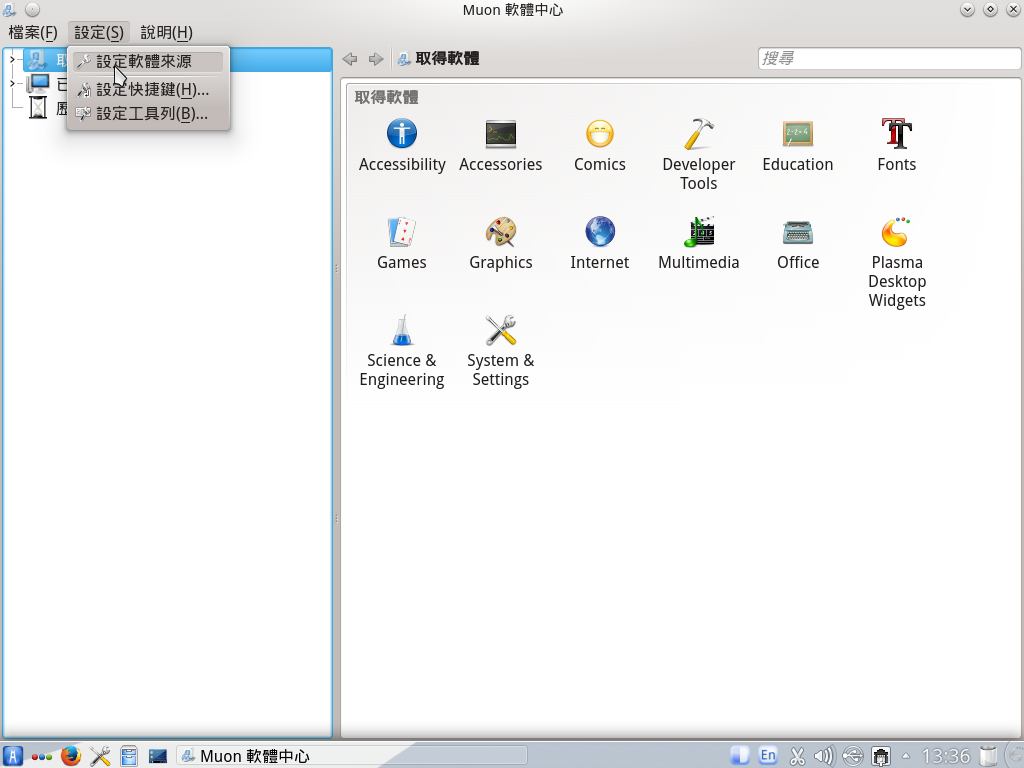
Task: Choose 設定快捷鍵(H)... menu entry
Action: coord(152,89)
